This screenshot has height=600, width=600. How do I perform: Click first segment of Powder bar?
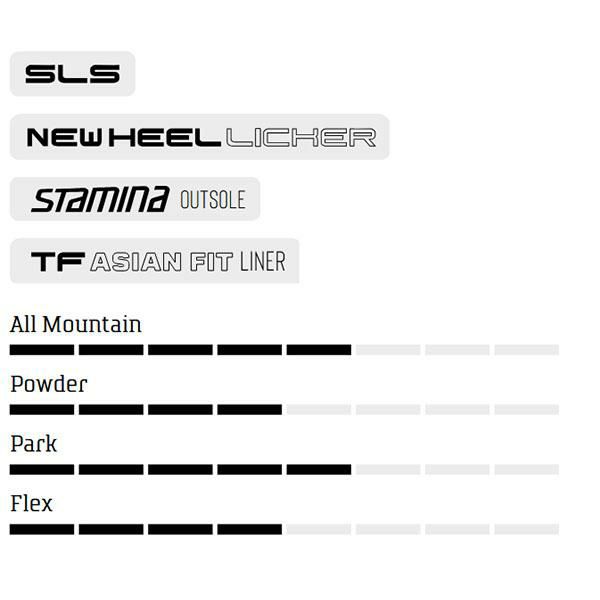[42, 410]
